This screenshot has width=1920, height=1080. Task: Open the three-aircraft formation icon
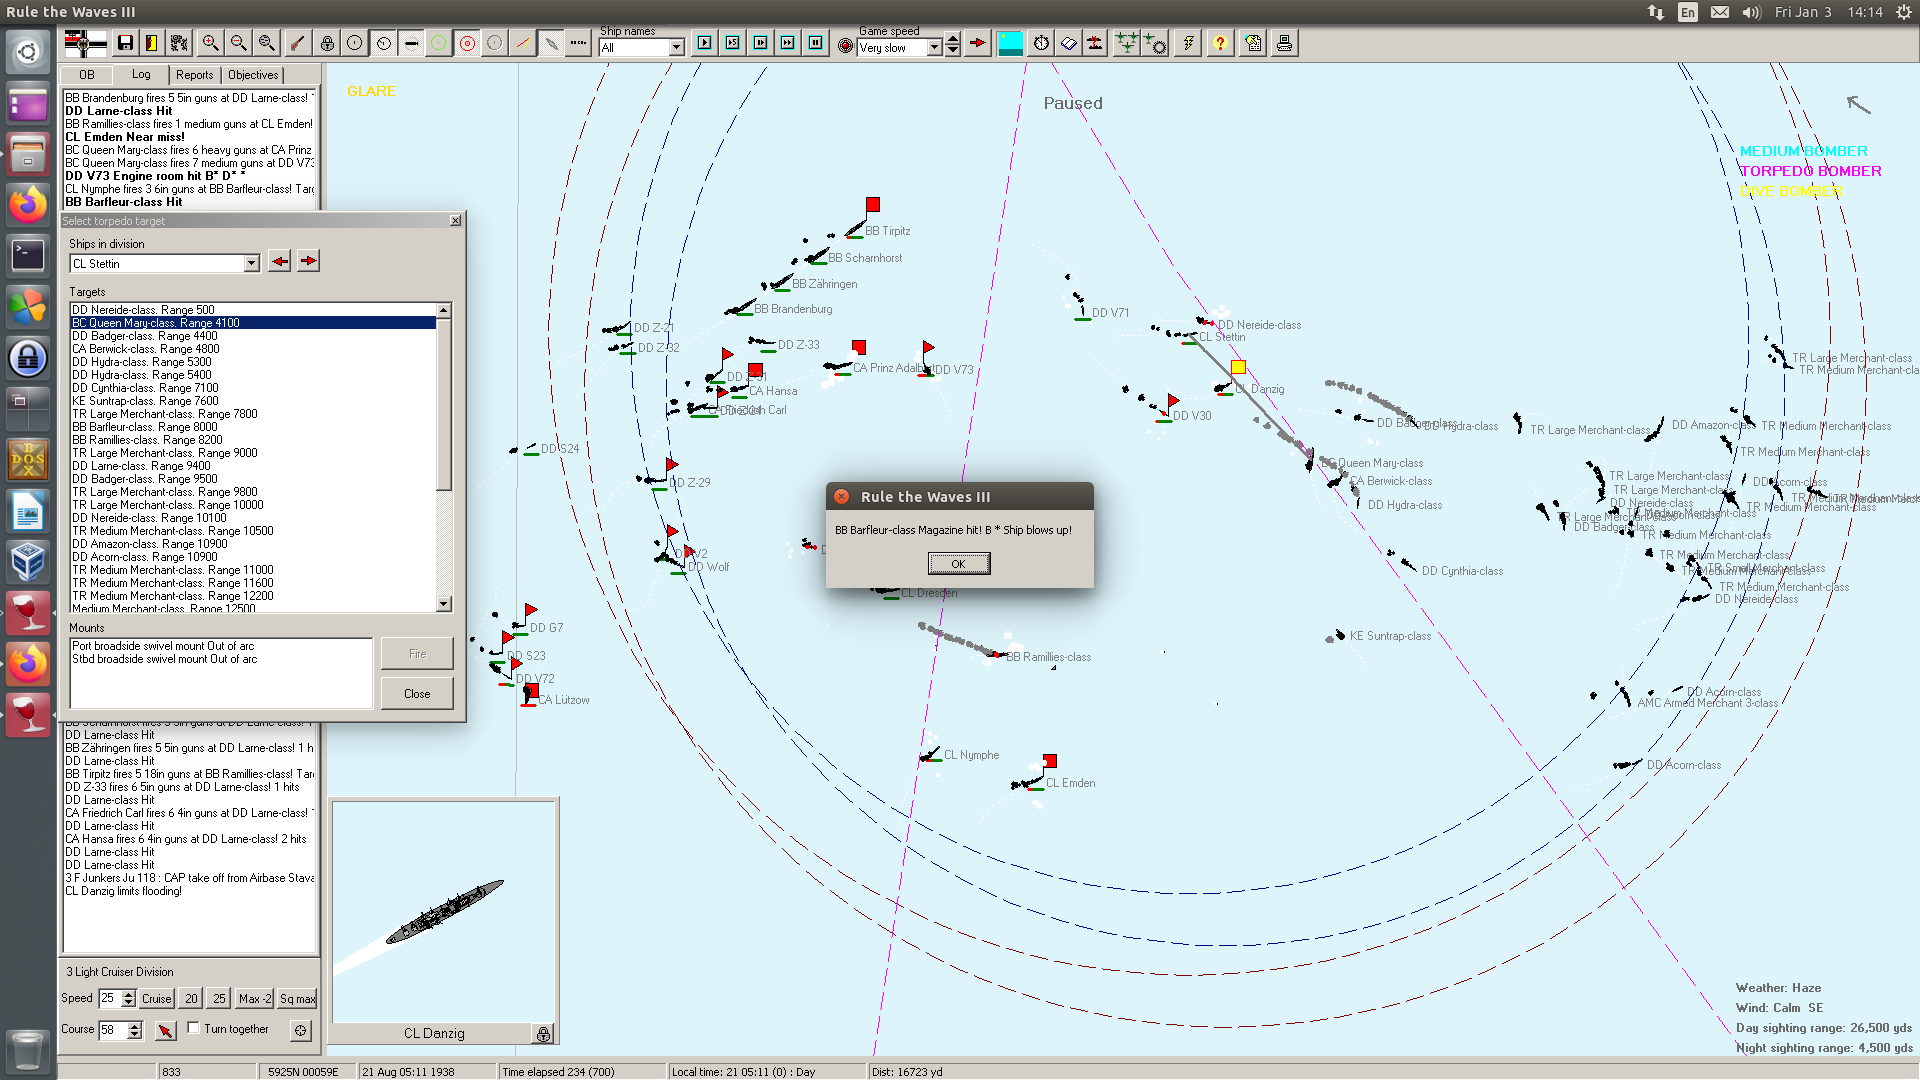pos(1127,43)
